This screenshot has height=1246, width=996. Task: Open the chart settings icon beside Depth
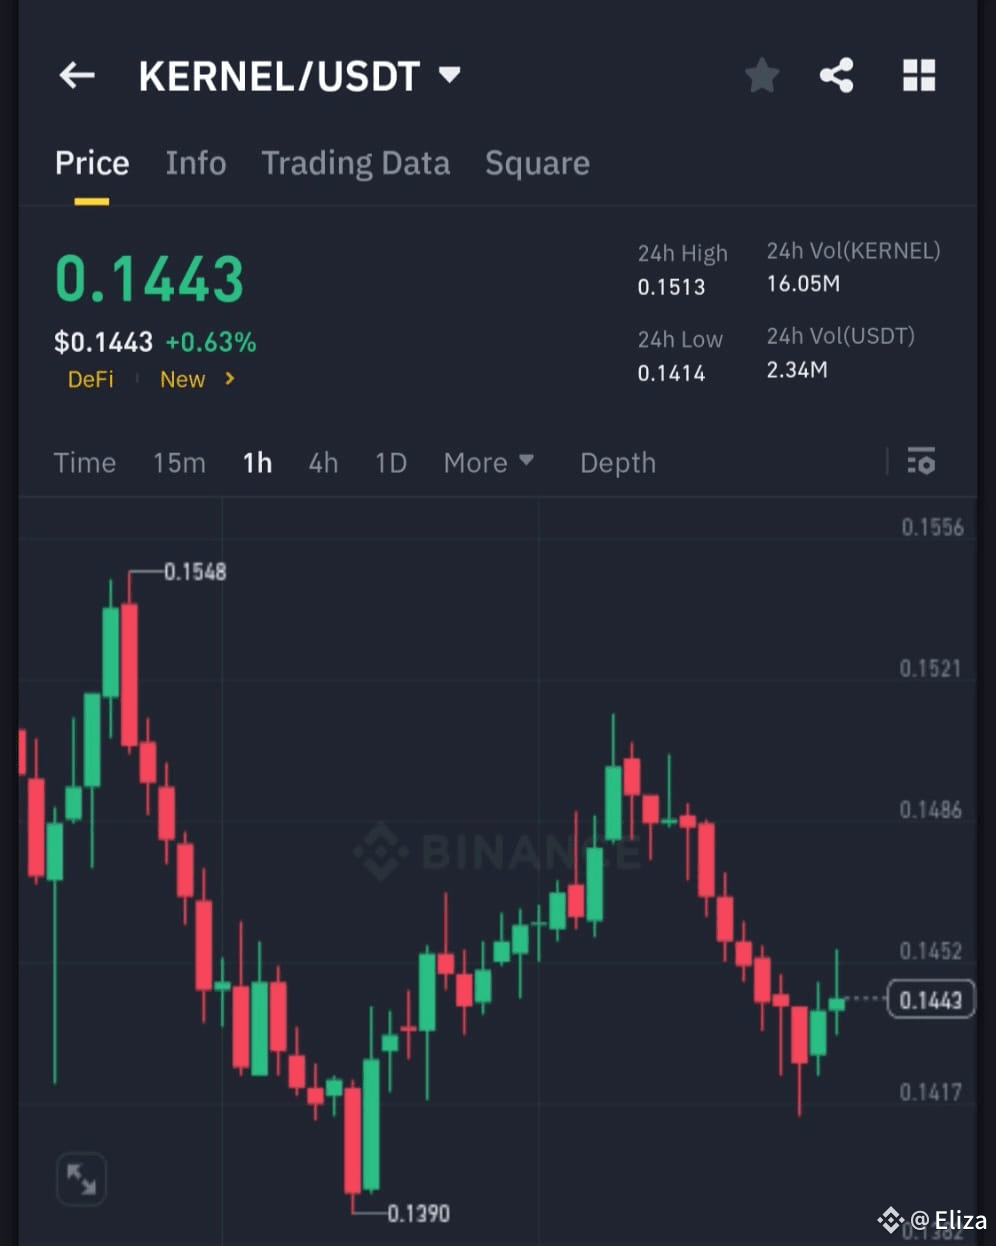coord(921,462)
